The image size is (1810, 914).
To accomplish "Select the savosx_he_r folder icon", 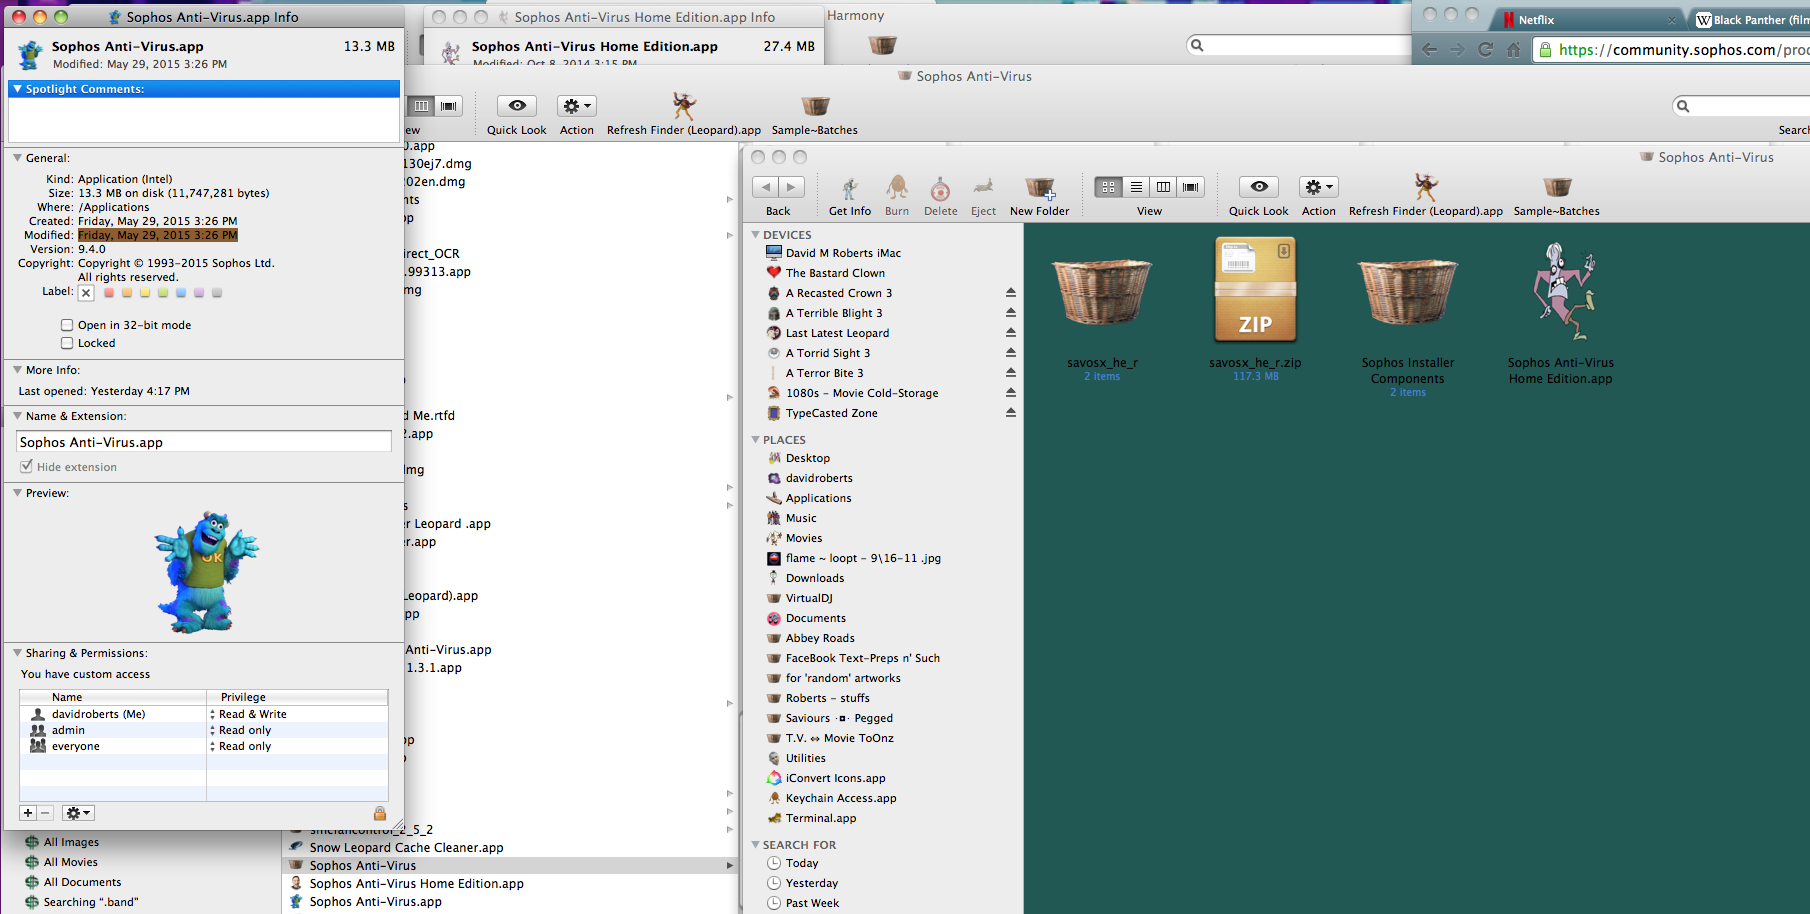I will 1102,292.
